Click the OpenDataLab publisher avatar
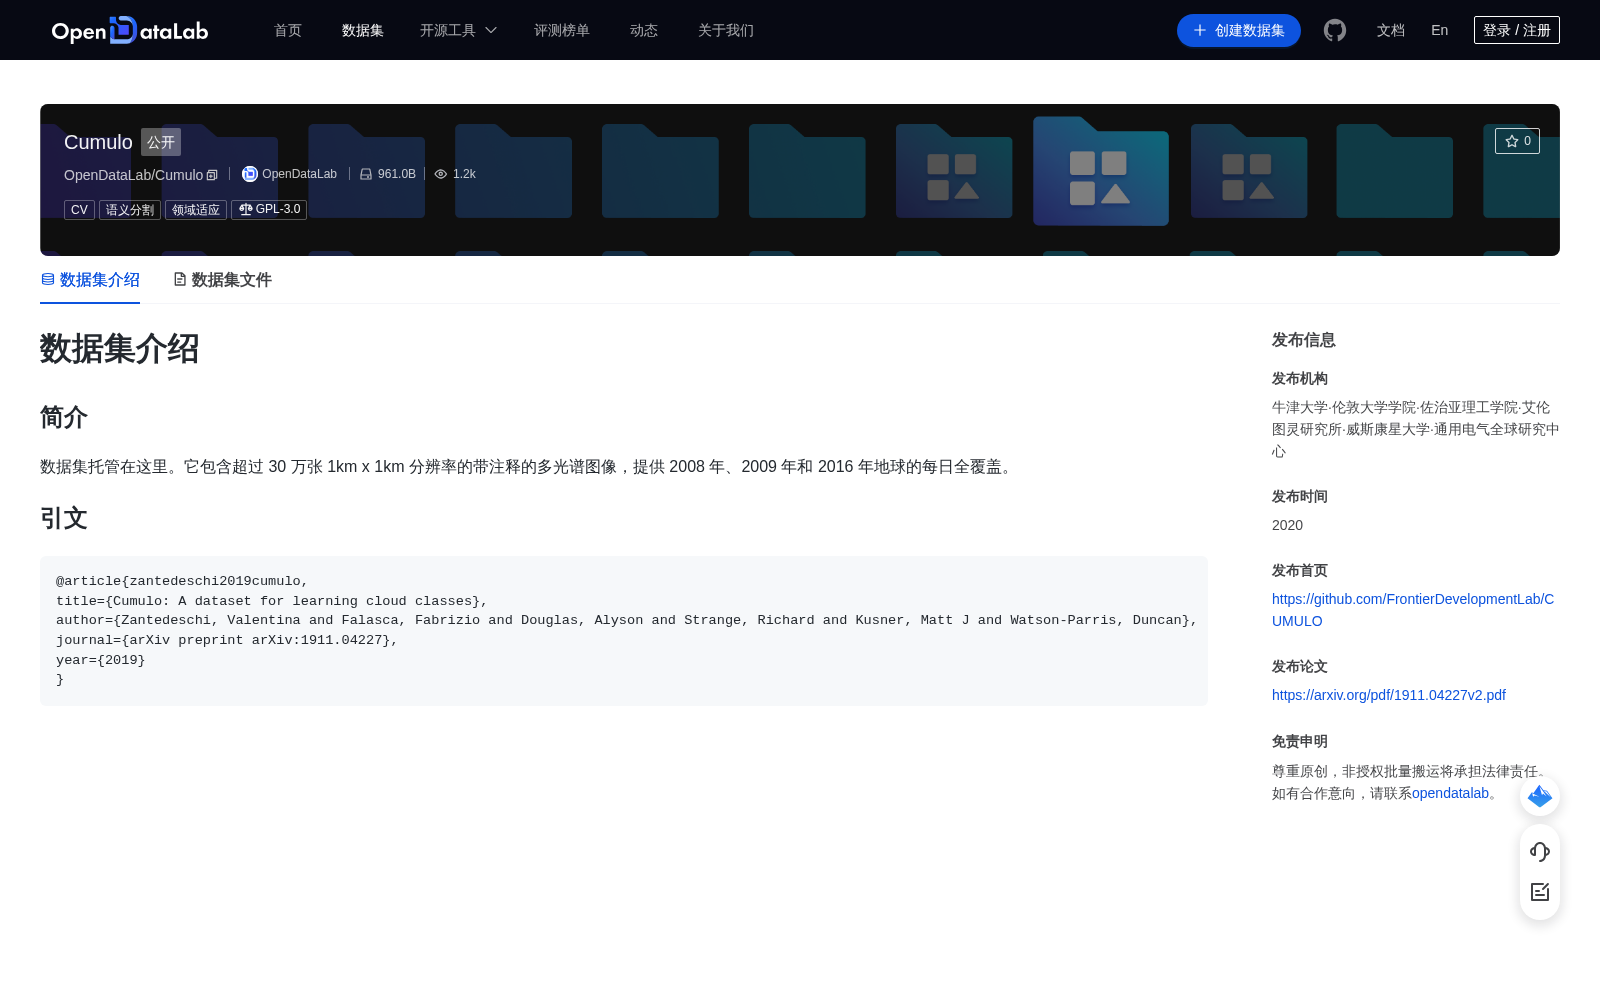This screenshot has height=1000, width=1600. [x=250, y=174]
